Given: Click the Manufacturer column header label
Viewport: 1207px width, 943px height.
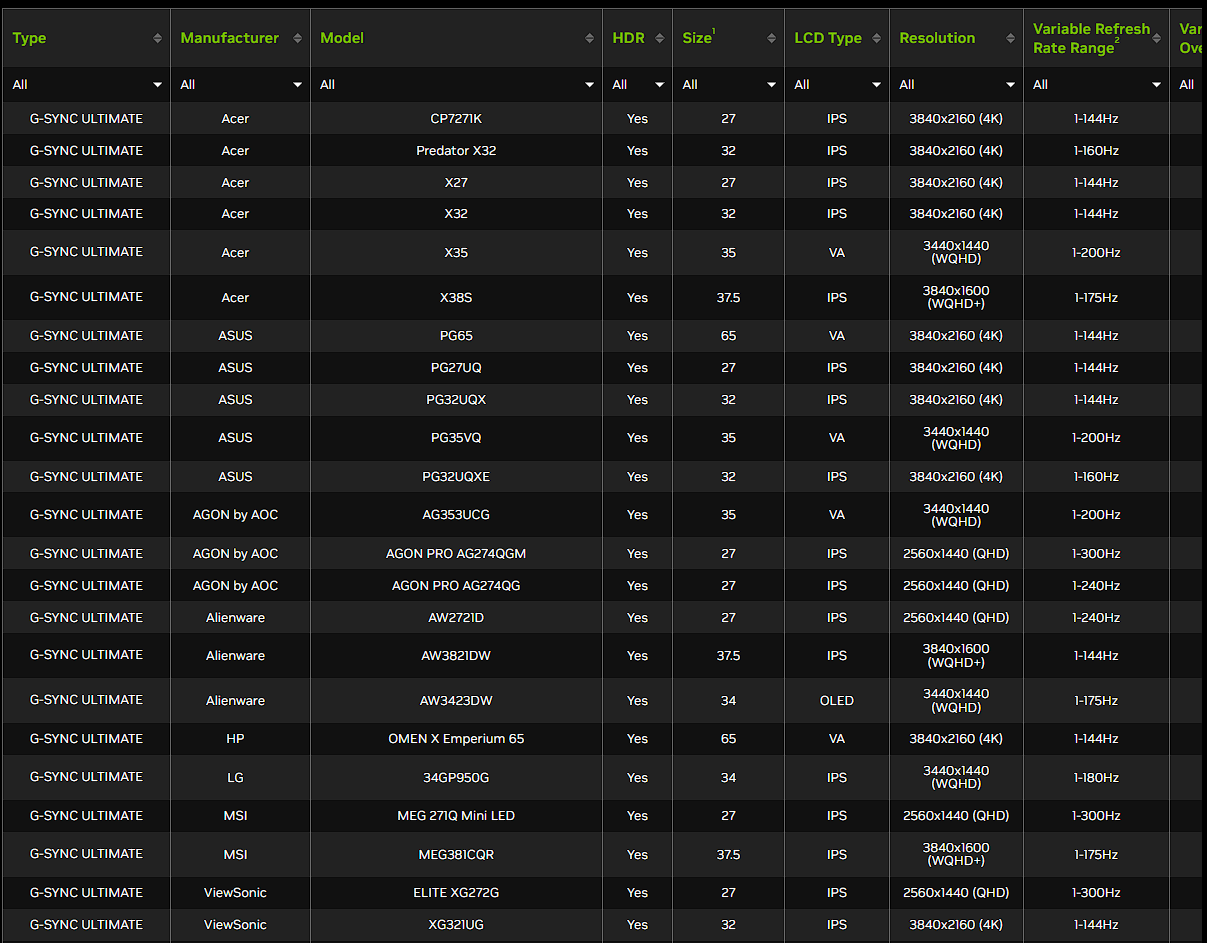Looking at the screenshot, I should tap(230, 38).
